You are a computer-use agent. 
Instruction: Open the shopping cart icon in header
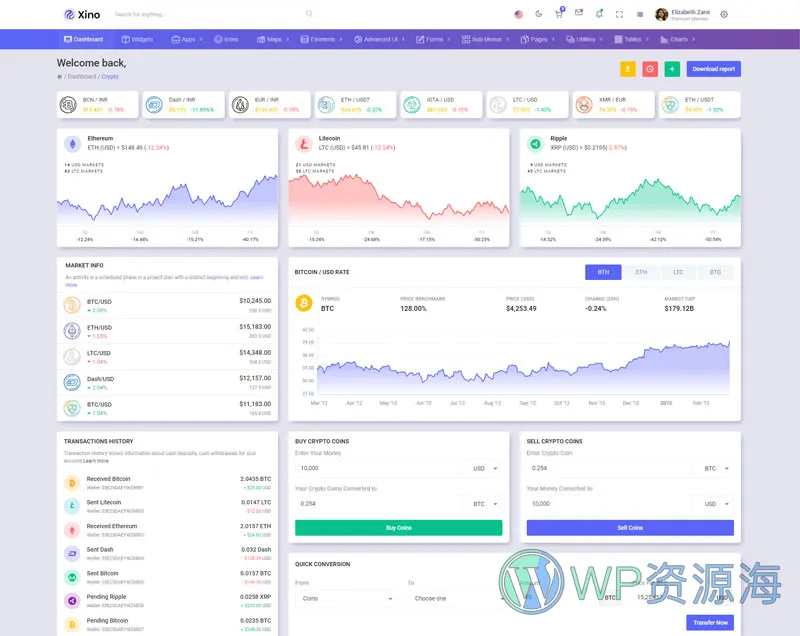[x=559, y=14]
